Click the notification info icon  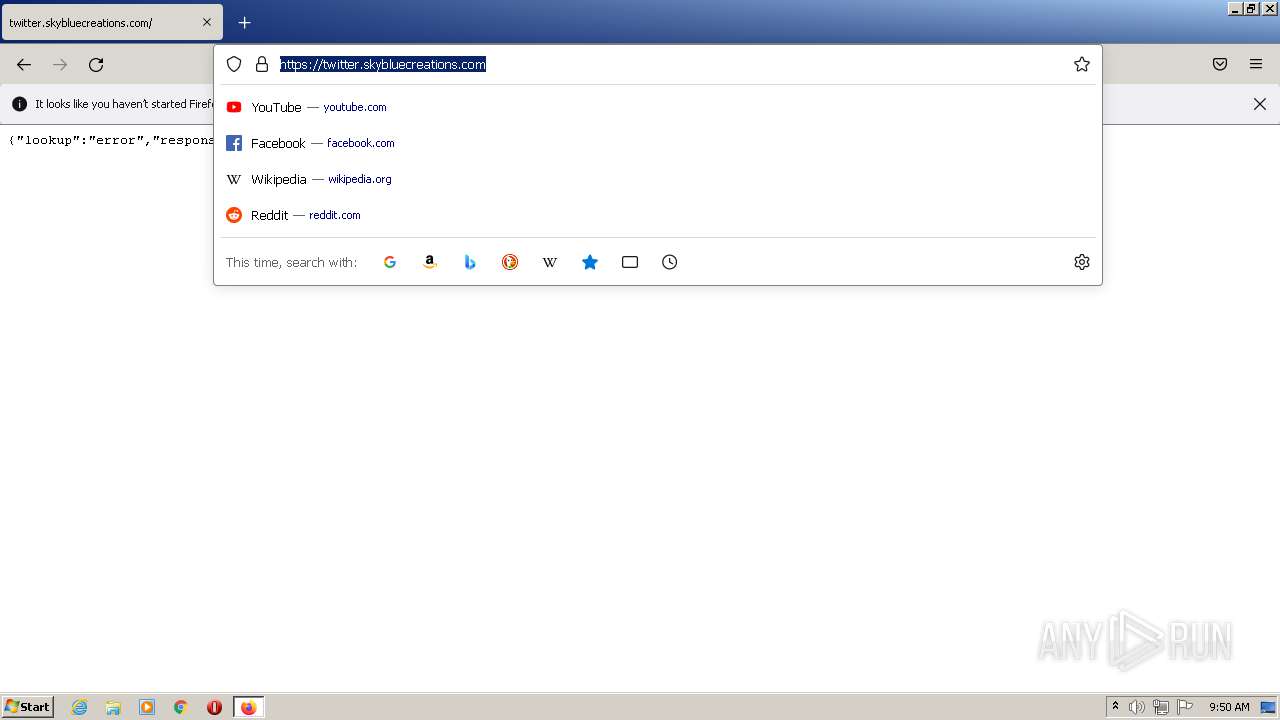click(19, 104)
